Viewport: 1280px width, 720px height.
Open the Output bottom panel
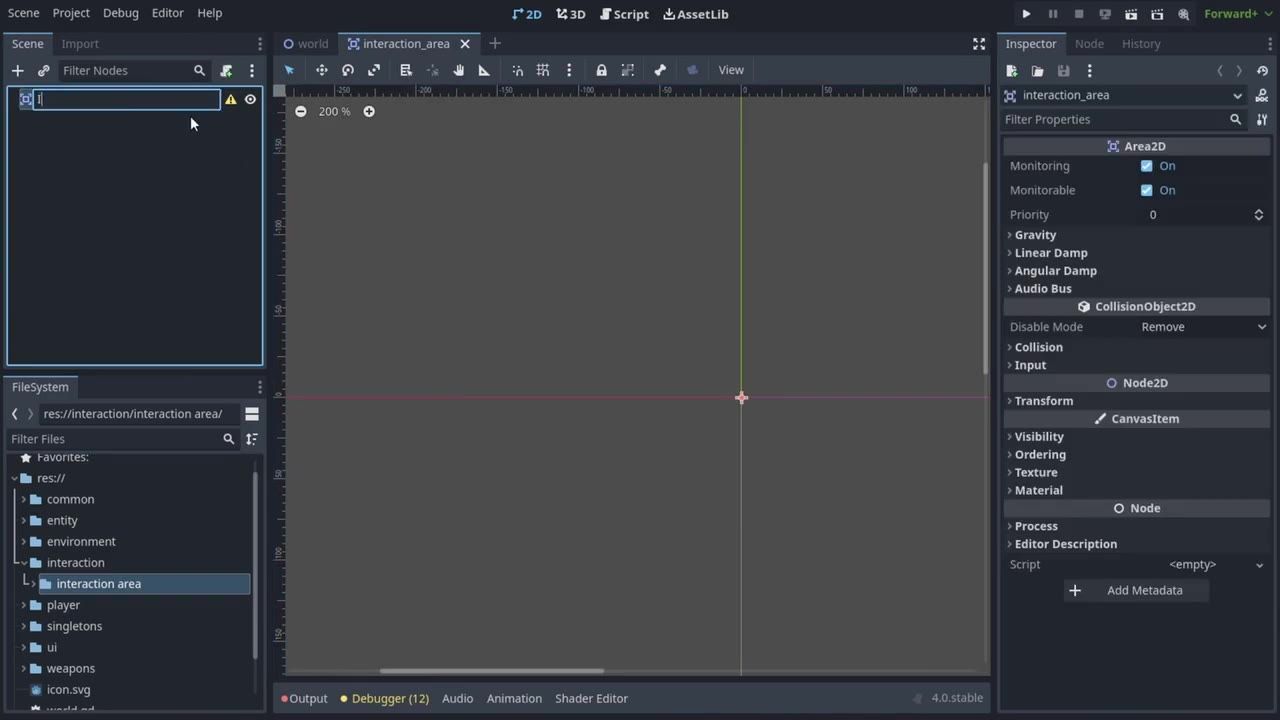point(304,699)
